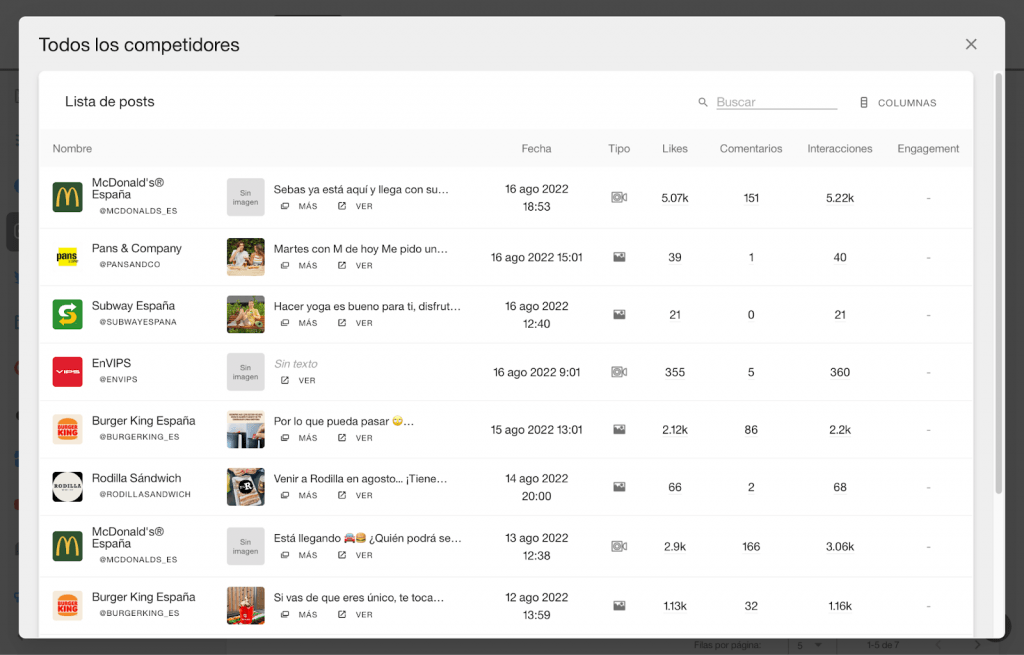This screenshot has height=655, width=1024.
Task: Click the Rodilla Sándwich logo icon
Action: [67, 487]
